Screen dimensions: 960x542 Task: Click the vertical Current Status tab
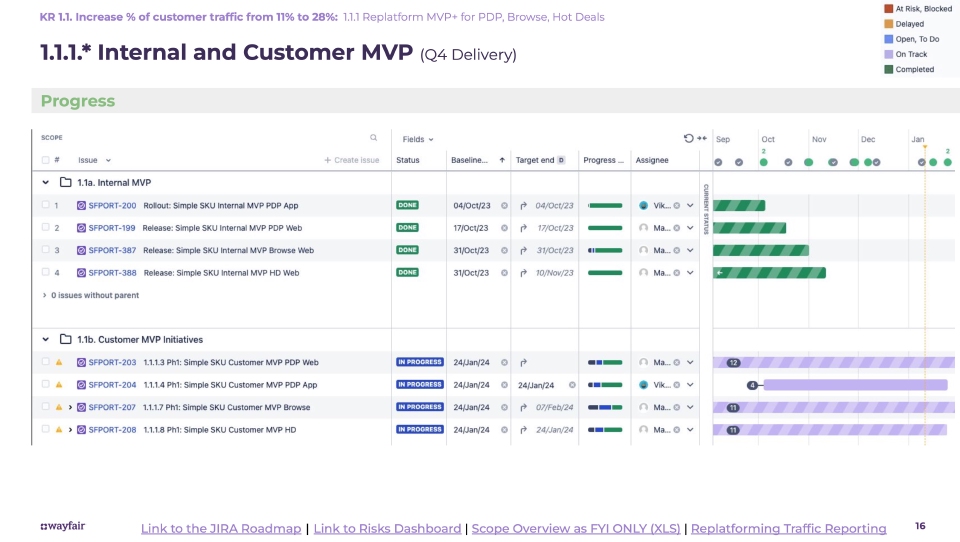(706, 209)
